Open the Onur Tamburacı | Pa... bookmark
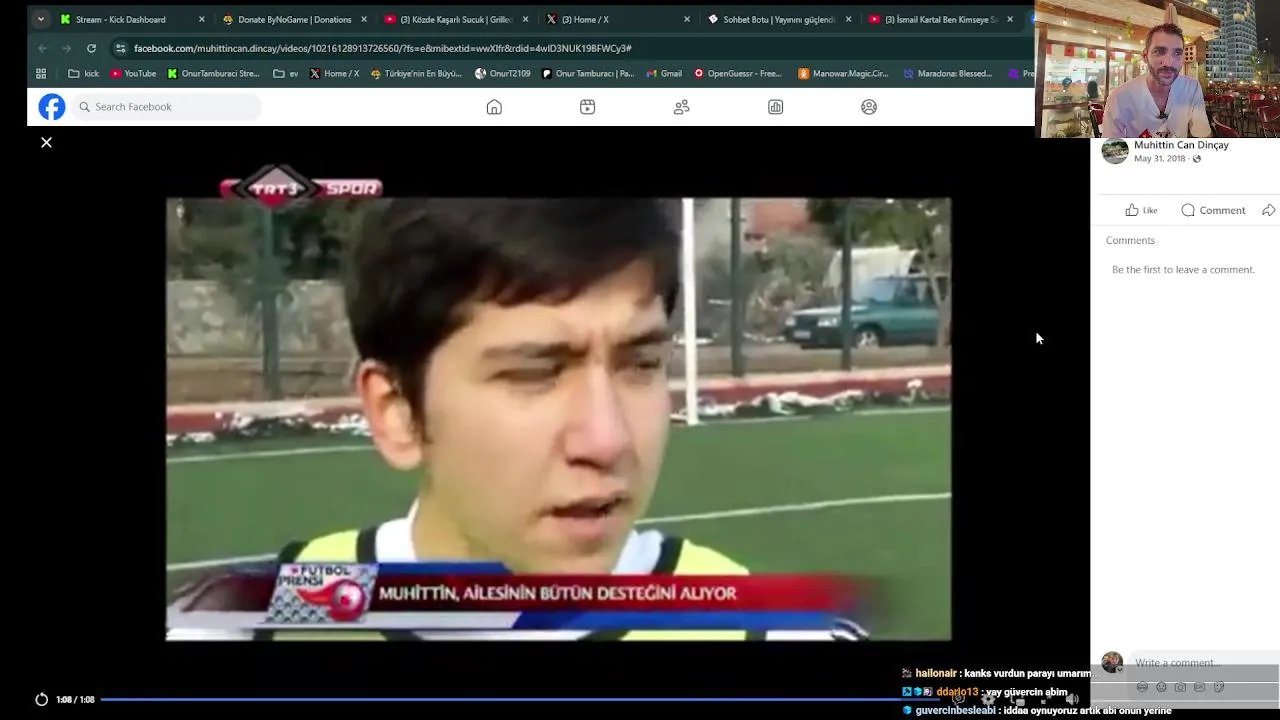 (x=588, y=73)
